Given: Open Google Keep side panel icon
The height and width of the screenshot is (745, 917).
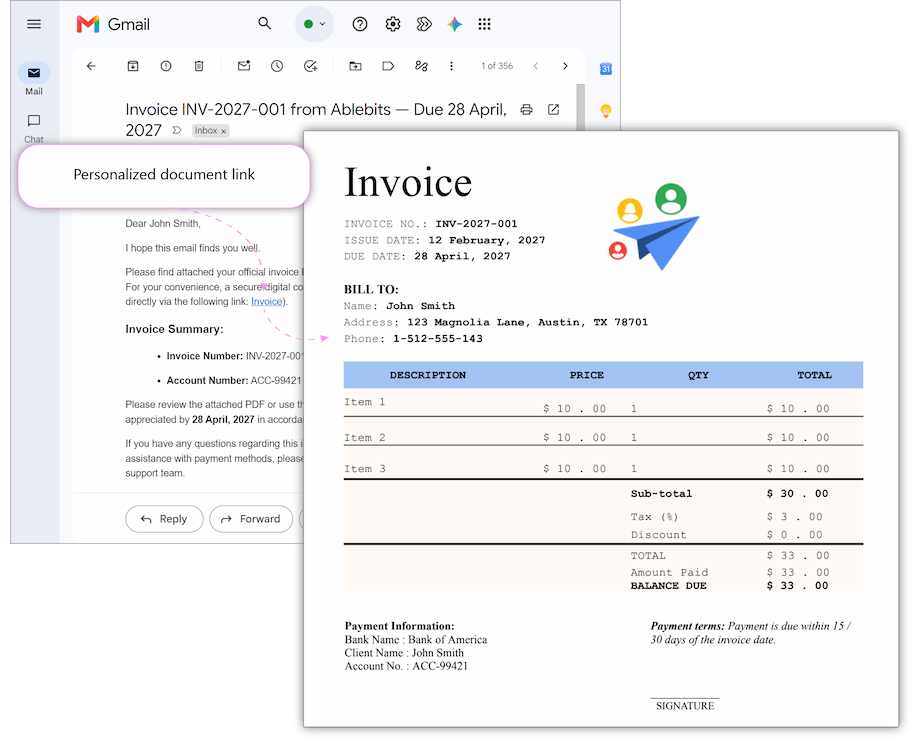Looking at the screenshot, I should tap(606, 111).
